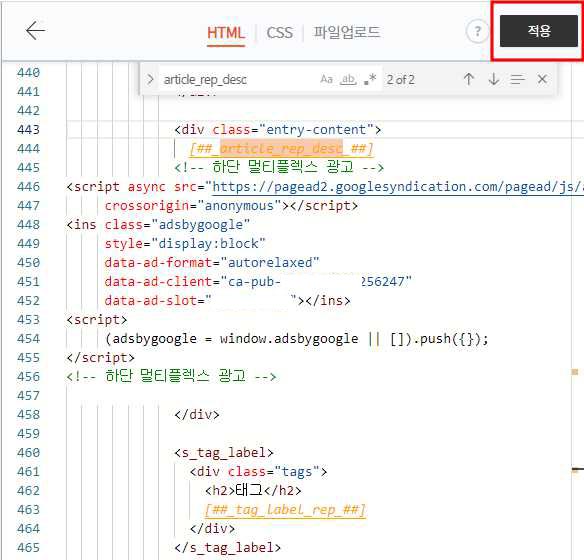The image size is (584, 560).
Task: Toggle regular expression search option
Action: 371,79
